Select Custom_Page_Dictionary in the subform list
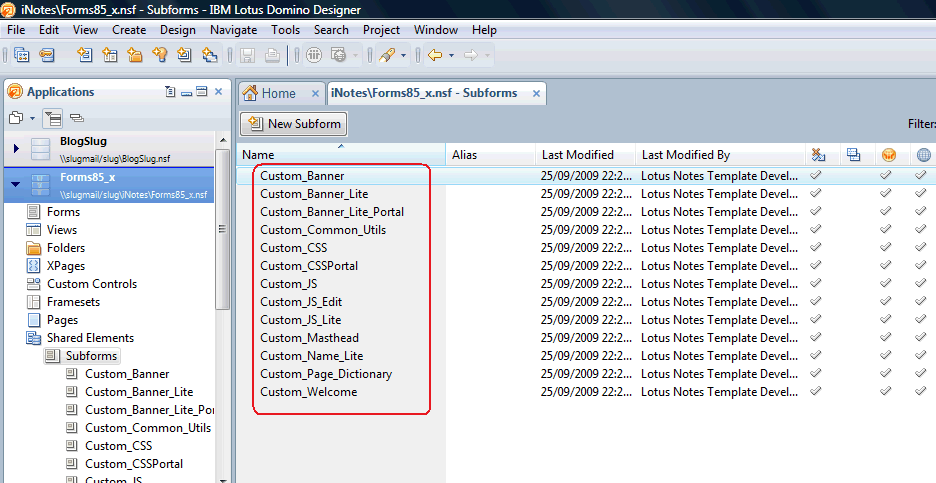 tap(326, 374)
